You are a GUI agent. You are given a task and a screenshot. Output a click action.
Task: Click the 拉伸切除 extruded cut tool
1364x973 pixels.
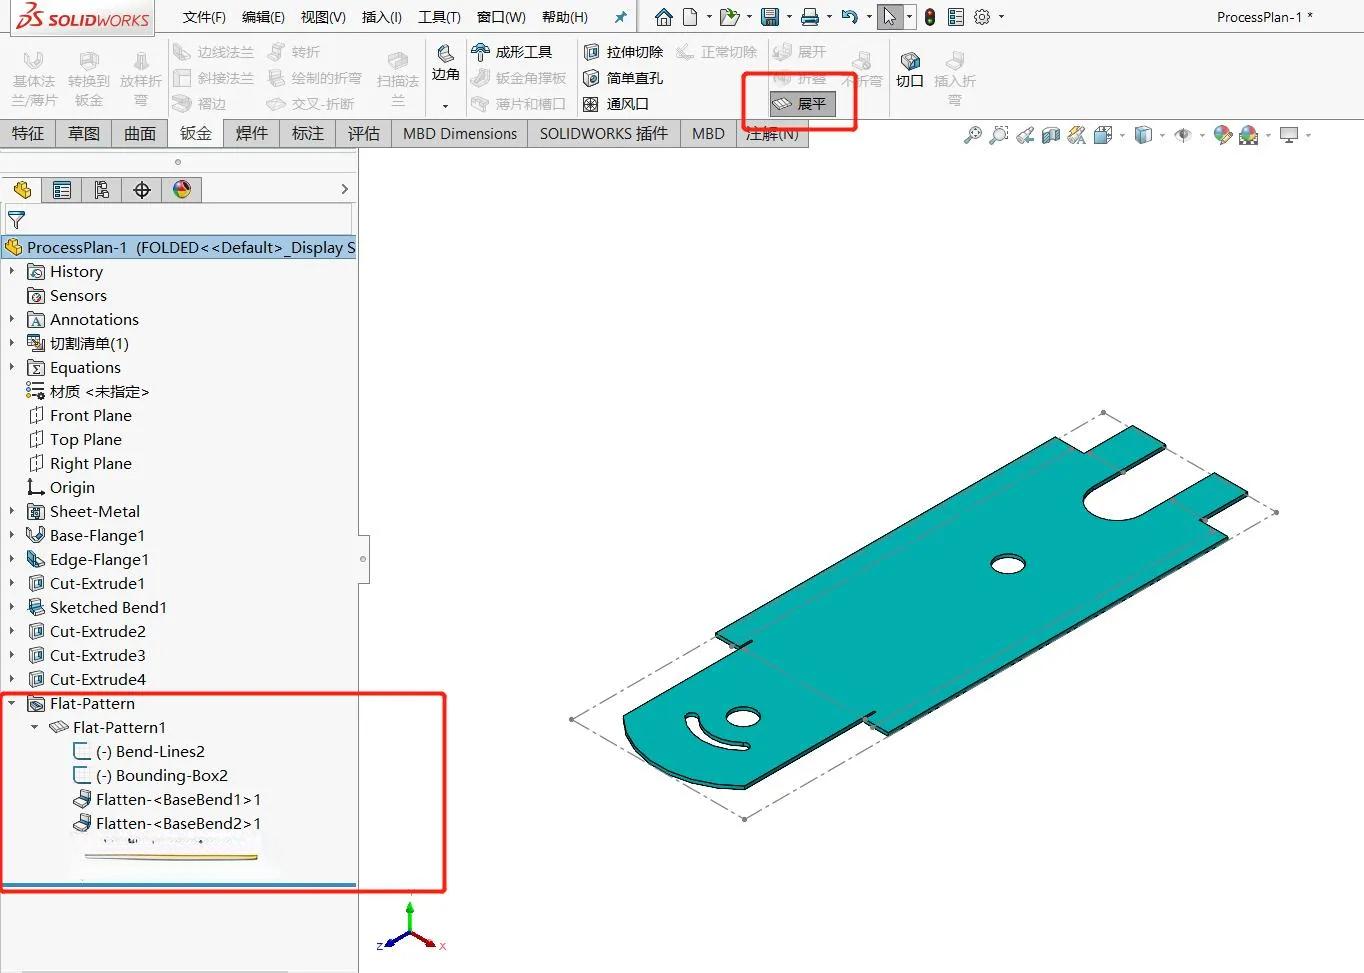point(623,52)
